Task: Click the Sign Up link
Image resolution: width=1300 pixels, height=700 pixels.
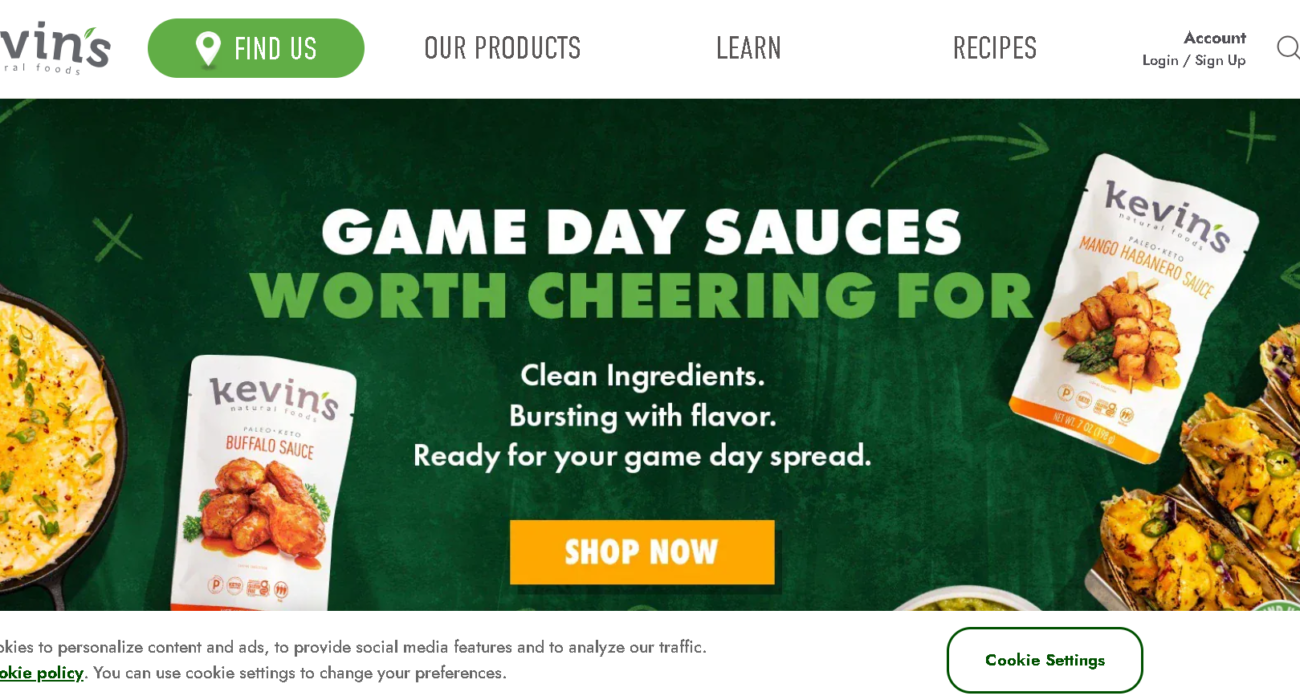Action: 1220,60
